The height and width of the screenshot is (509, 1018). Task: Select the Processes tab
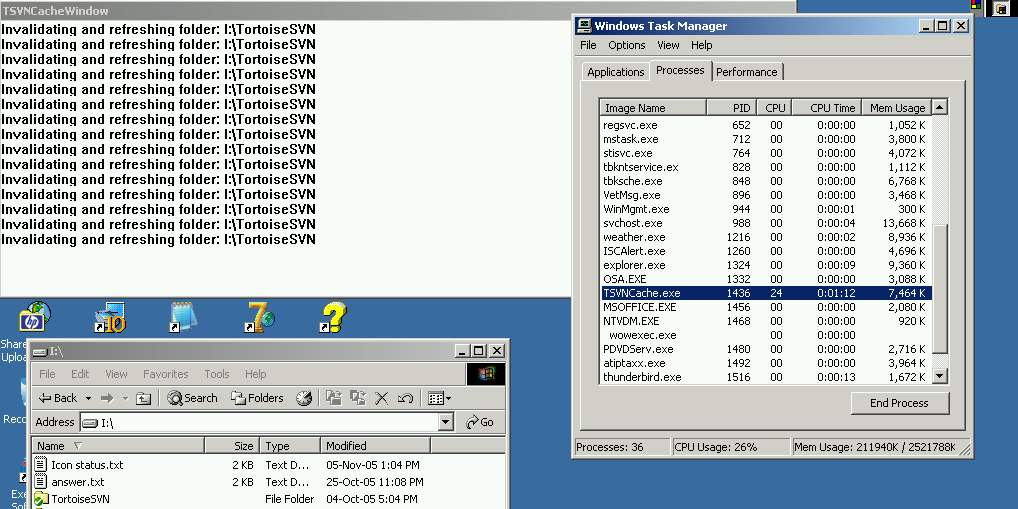(680, 70)
